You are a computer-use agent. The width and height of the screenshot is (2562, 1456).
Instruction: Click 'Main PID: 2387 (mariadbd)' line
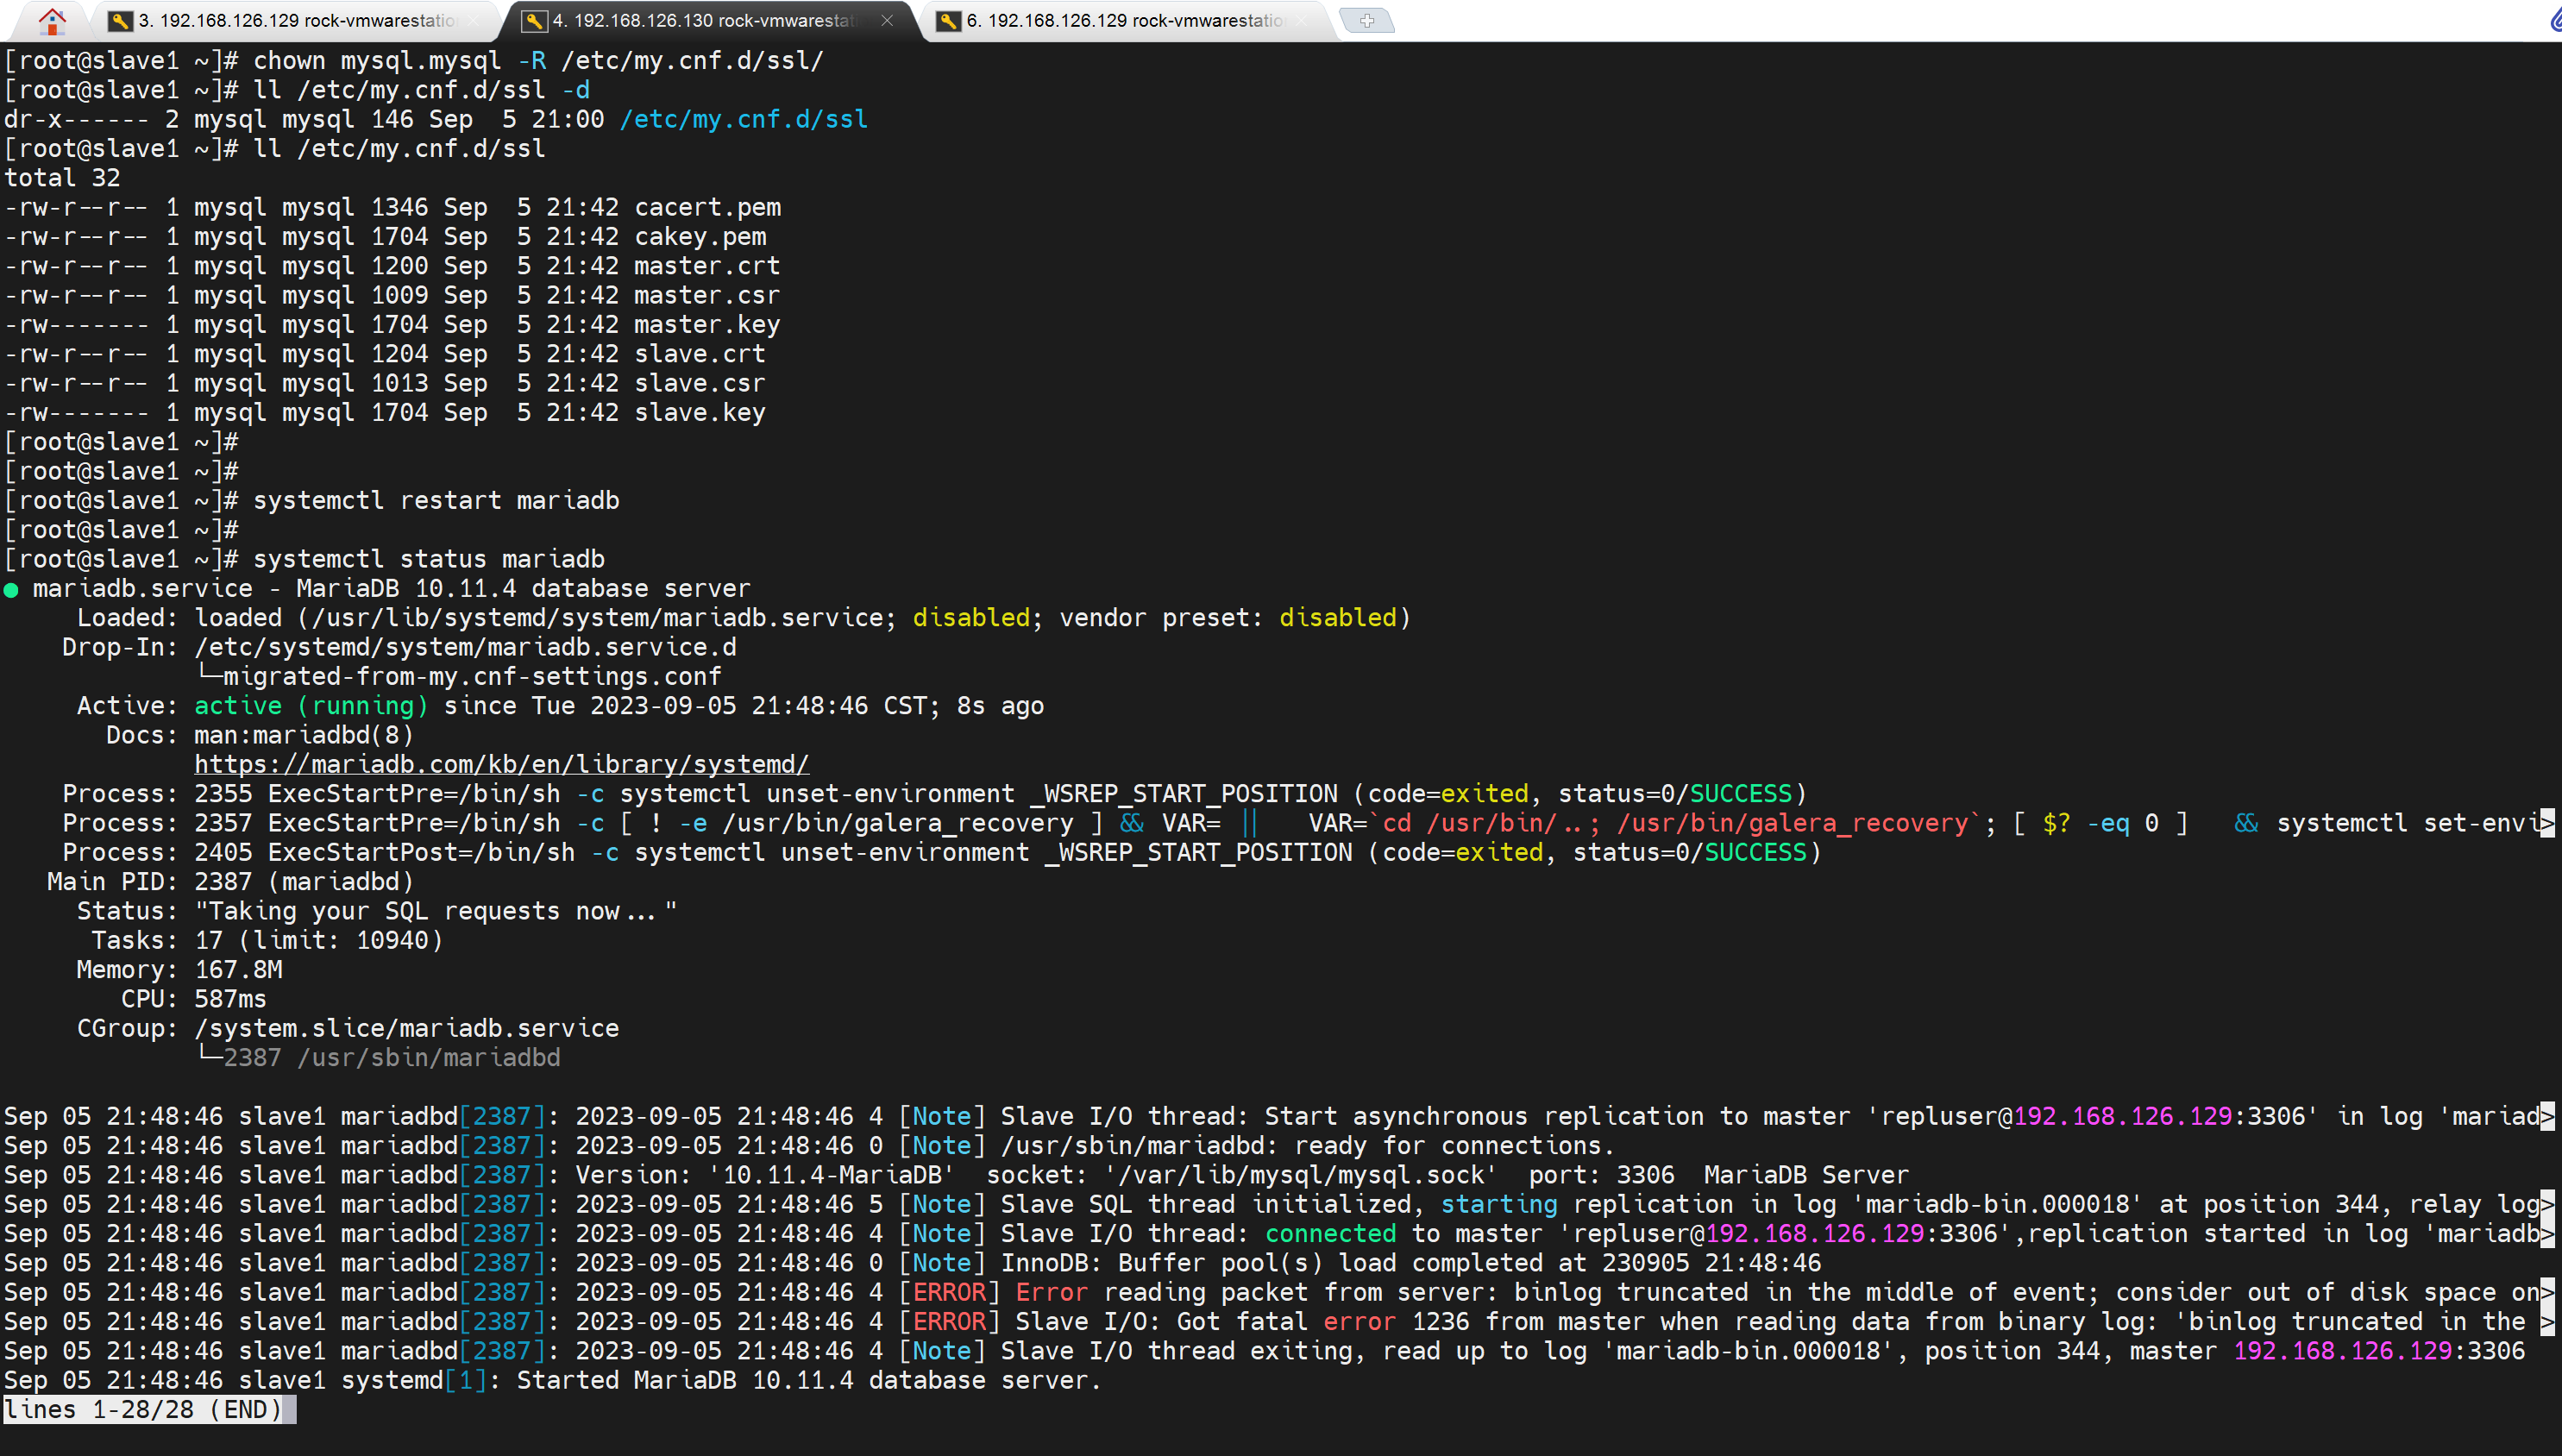tap(230, 882)
